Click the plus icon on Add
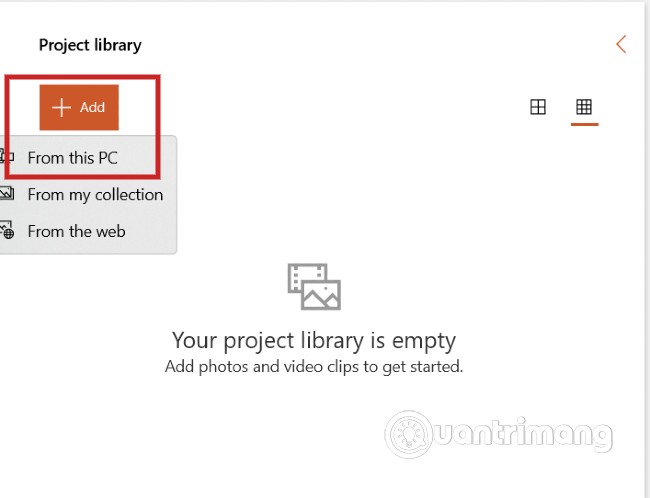Screen dimensions: 650x498 (61, 108)
